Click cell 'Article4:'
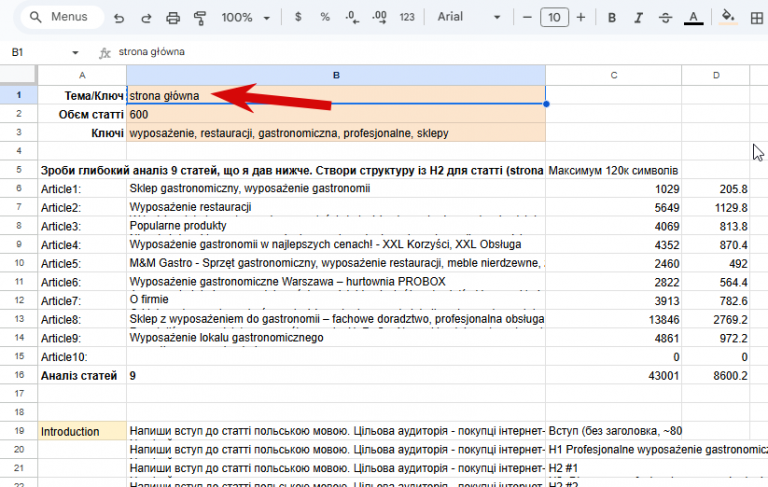Screen dimensions: 768x487 [82, 245]
